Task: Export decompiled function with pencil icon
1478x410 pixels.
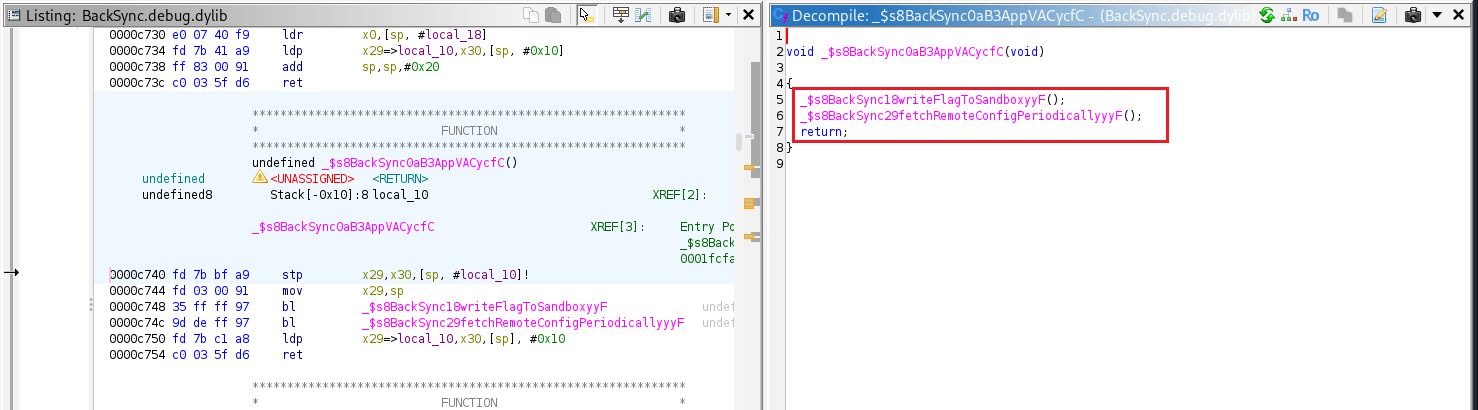Action: [x=1379, y=15]
